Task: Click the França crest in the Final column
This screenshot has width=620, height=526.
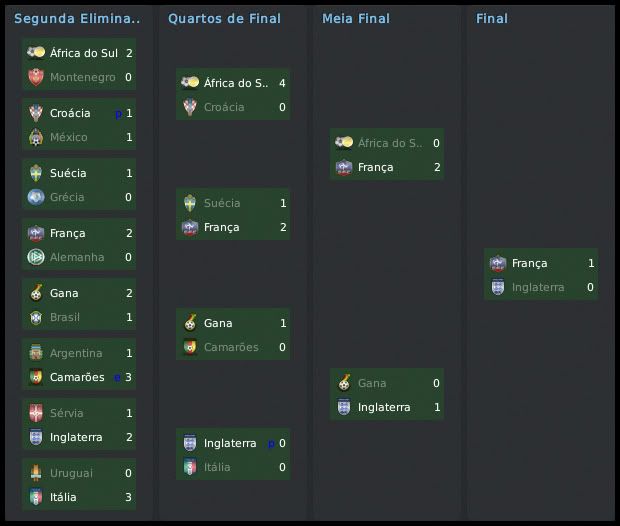Action: tap(497, 263)
